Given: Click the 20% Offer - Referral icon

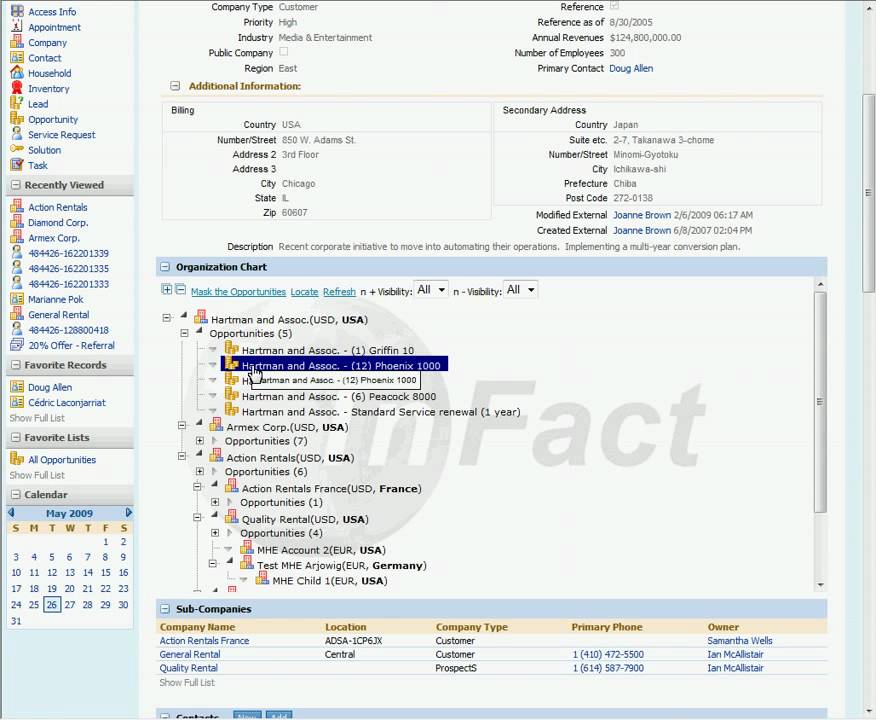Looking at the screenshot, I should (x=17, y=345).
